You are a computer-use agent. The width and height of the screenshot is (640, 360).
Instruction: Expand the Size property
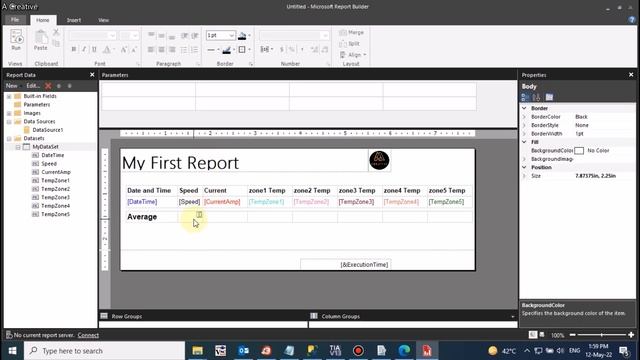(524, 176)
